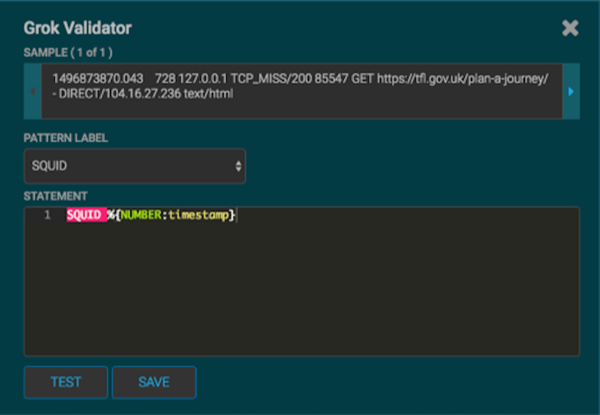Click the SAVE button

coord(154,382)
